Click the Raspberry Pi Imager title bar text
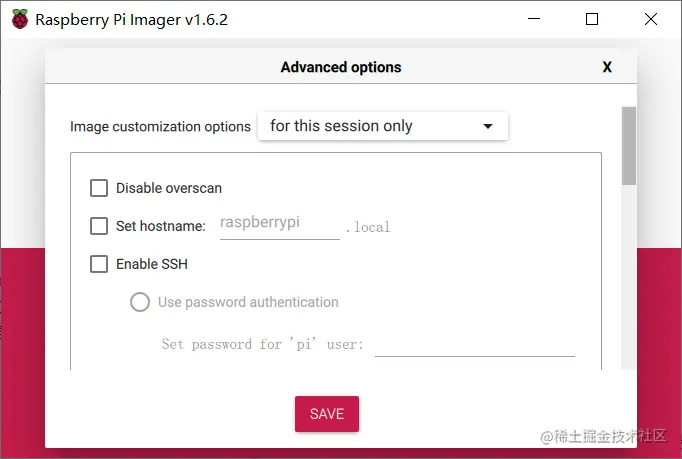682x459 pixels. 131,19
